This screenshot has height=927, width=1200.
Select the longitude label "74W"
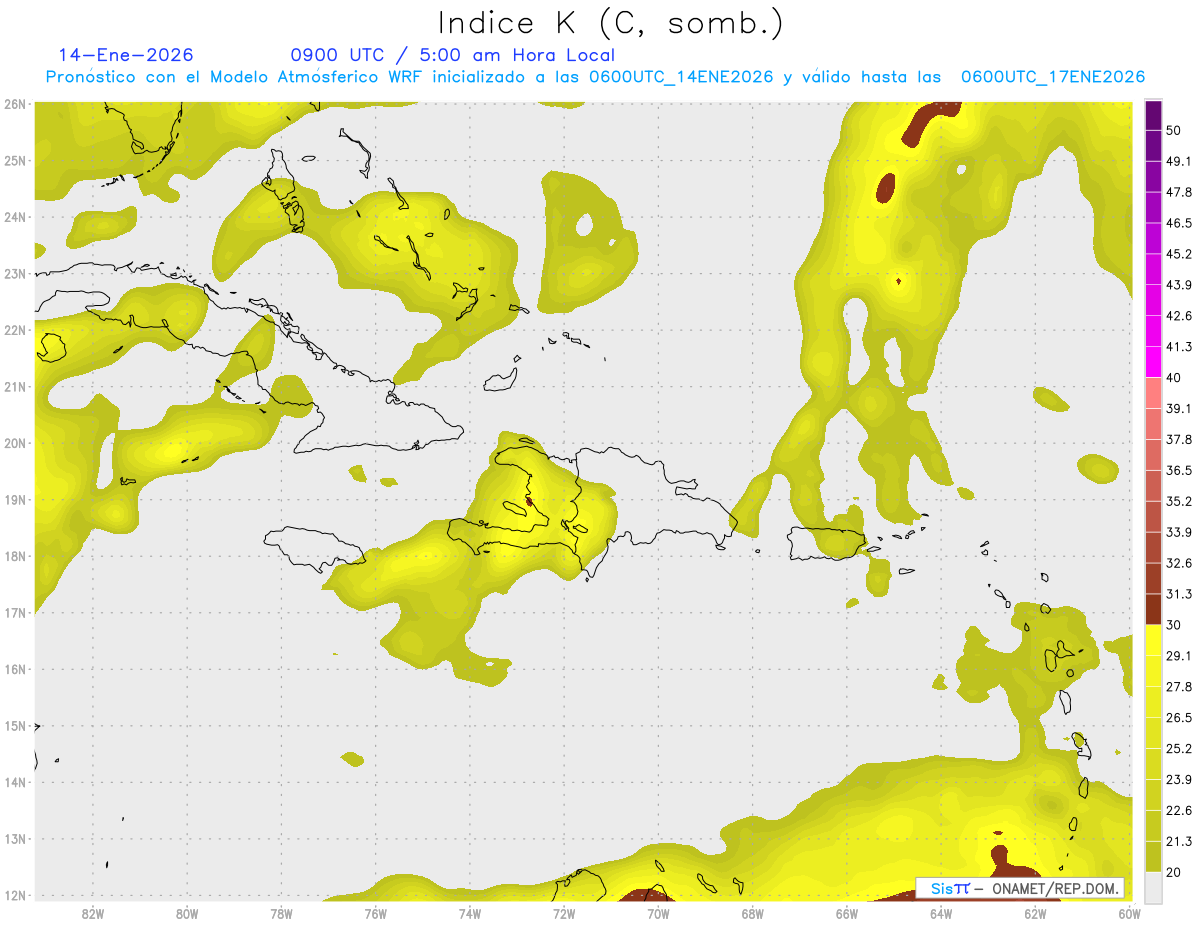pos(469,913)
